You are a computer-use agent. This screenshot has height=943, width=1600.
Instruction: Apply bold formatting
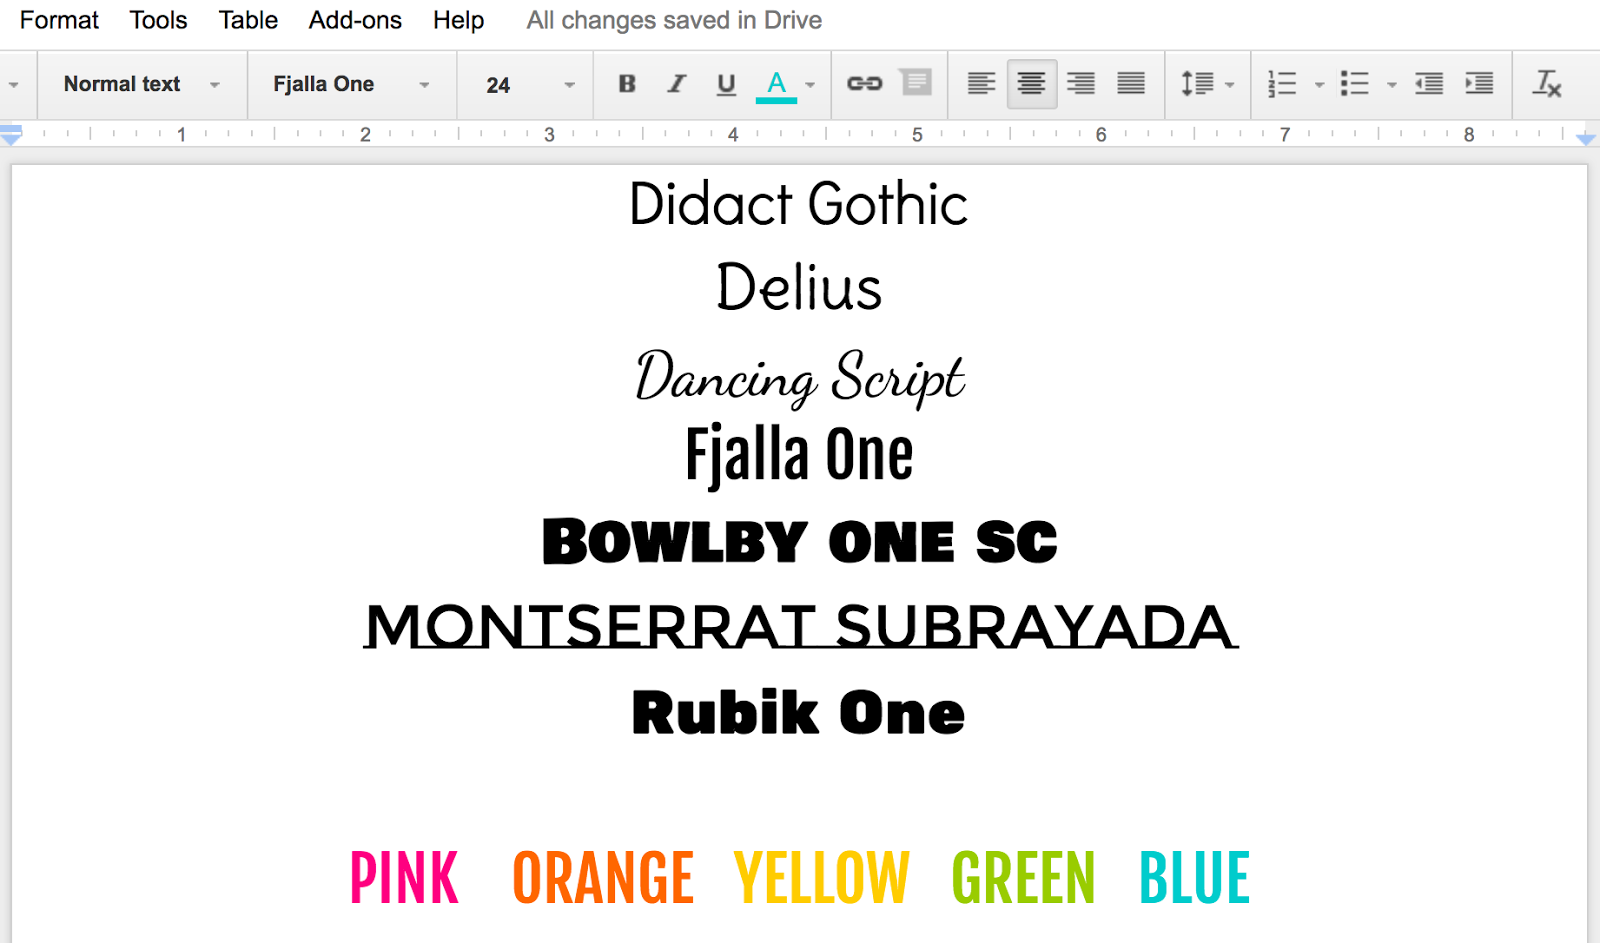[x=626, y=84]
